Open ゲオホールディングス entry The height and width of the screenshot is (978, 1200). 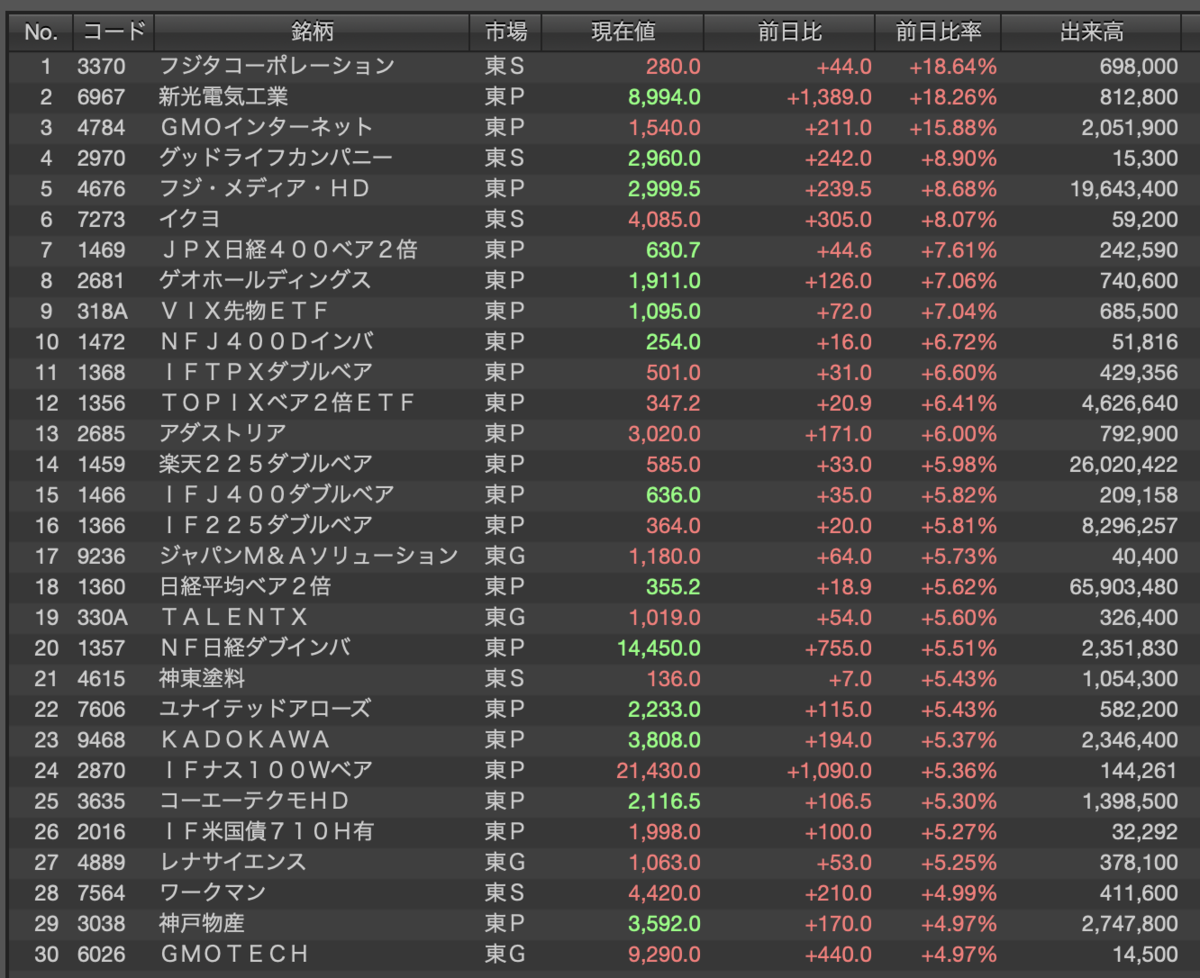[265, 280]
